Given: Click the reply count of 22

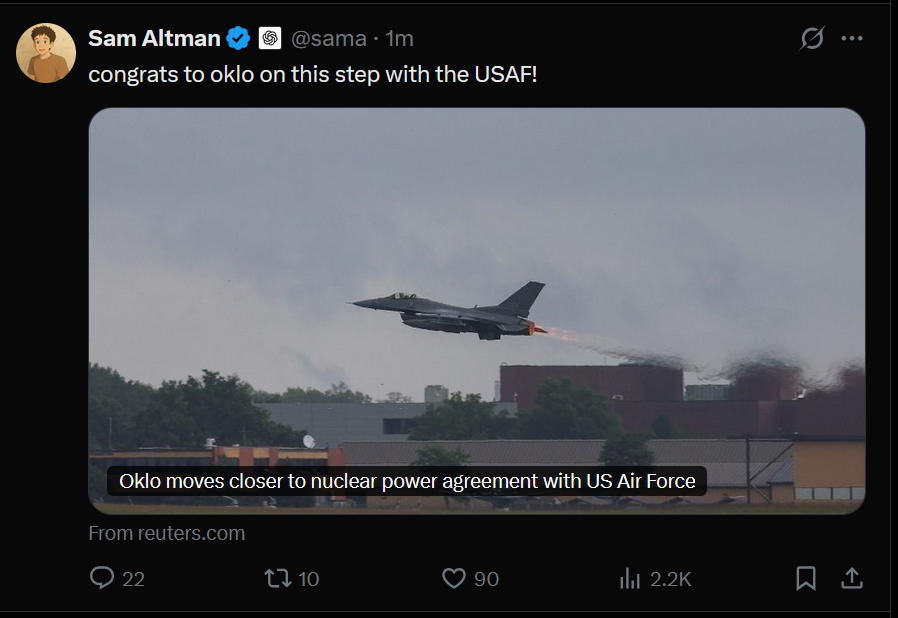Looking at the screenshot, I should pos(133,579).
